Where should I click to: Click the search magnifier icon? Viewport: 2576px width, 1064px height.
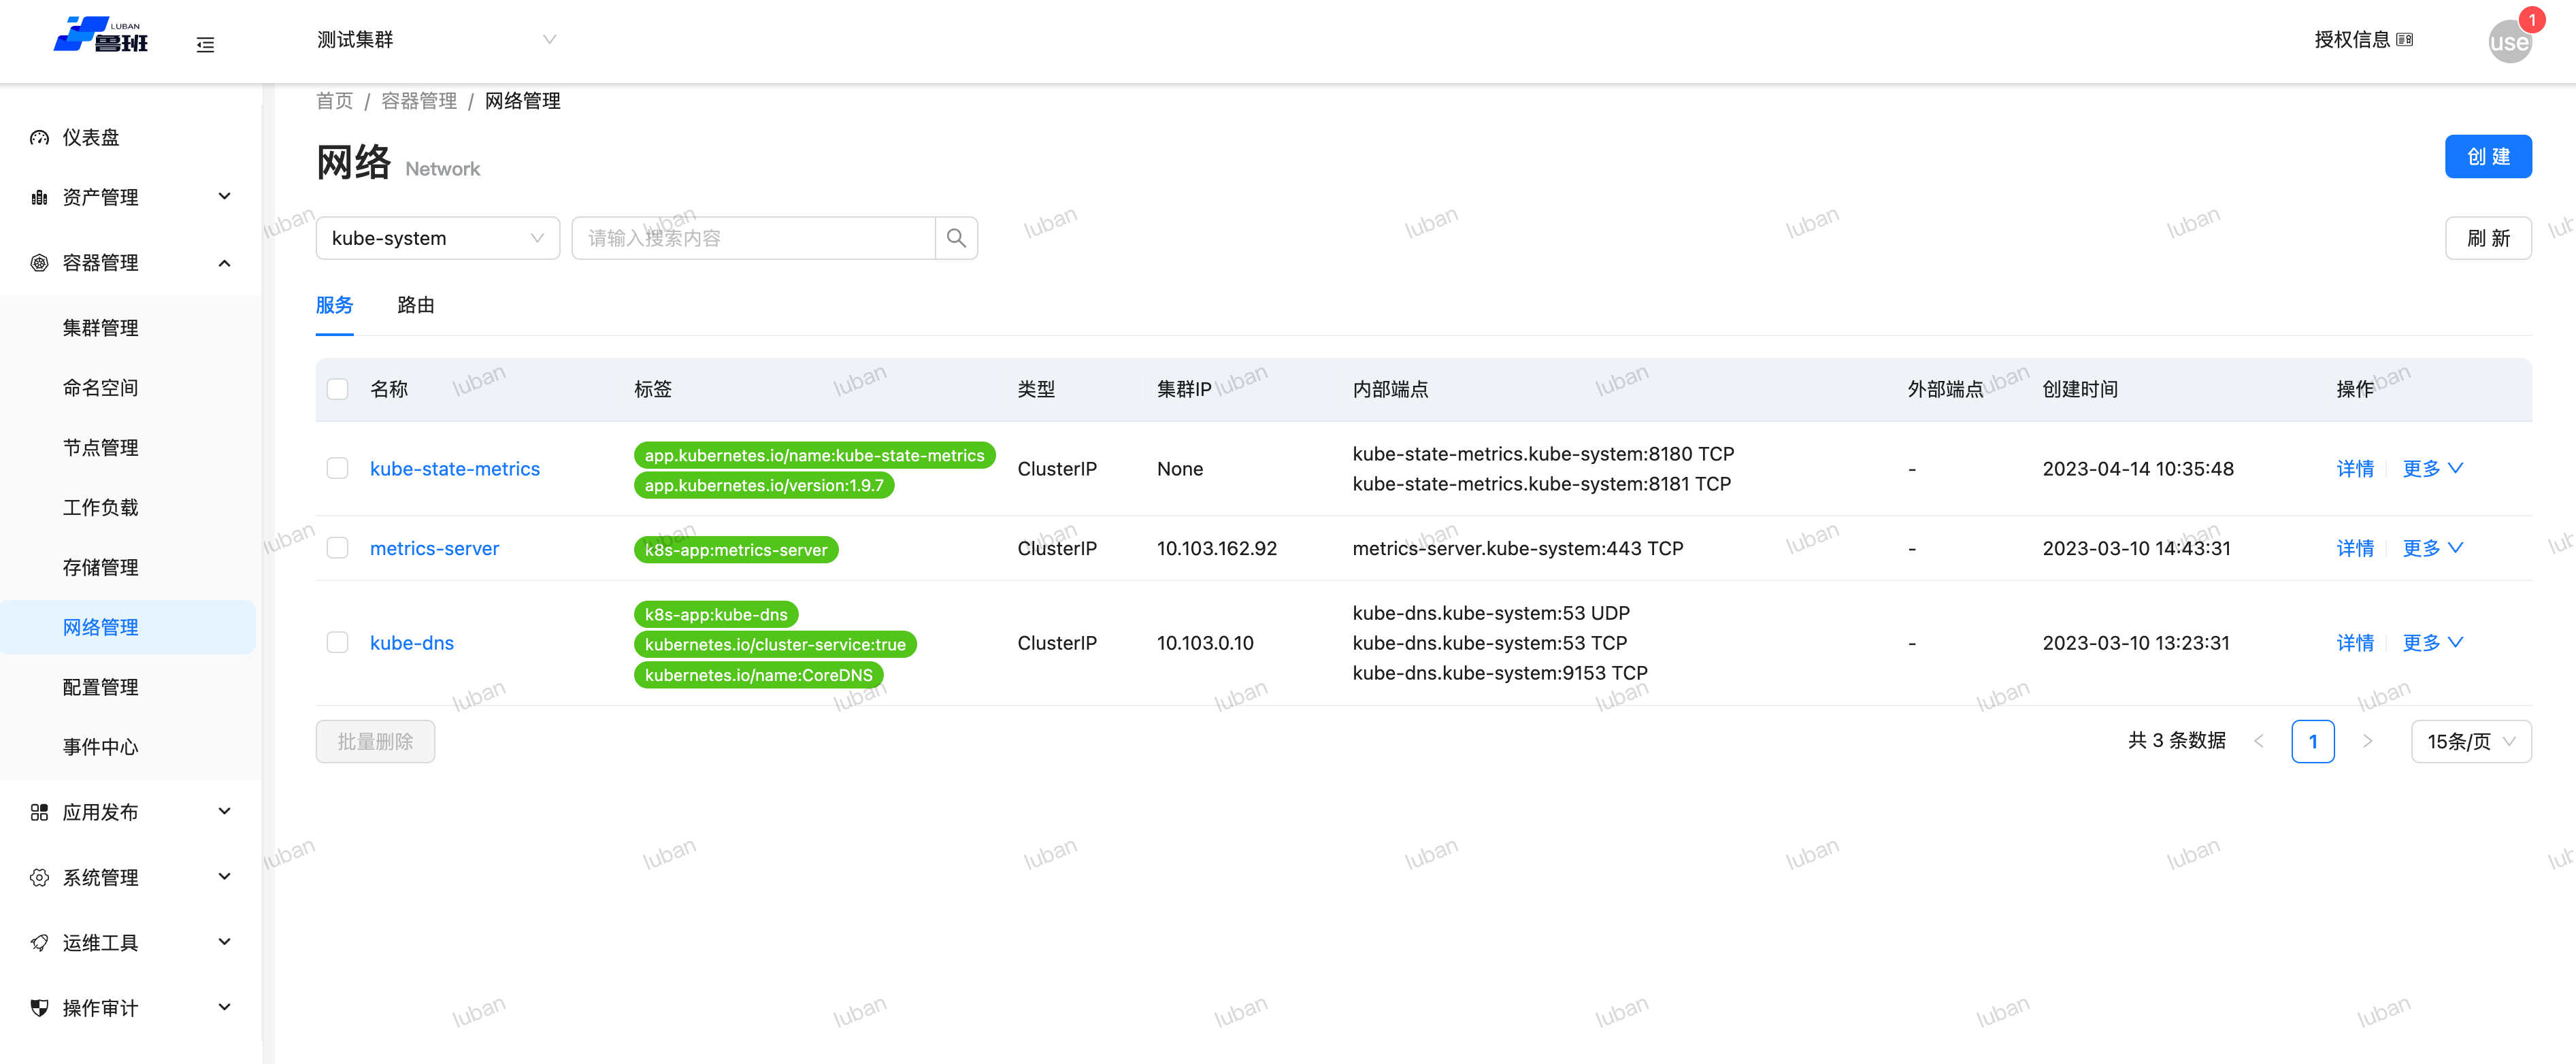pyautogui.click(x=956, y=238)
